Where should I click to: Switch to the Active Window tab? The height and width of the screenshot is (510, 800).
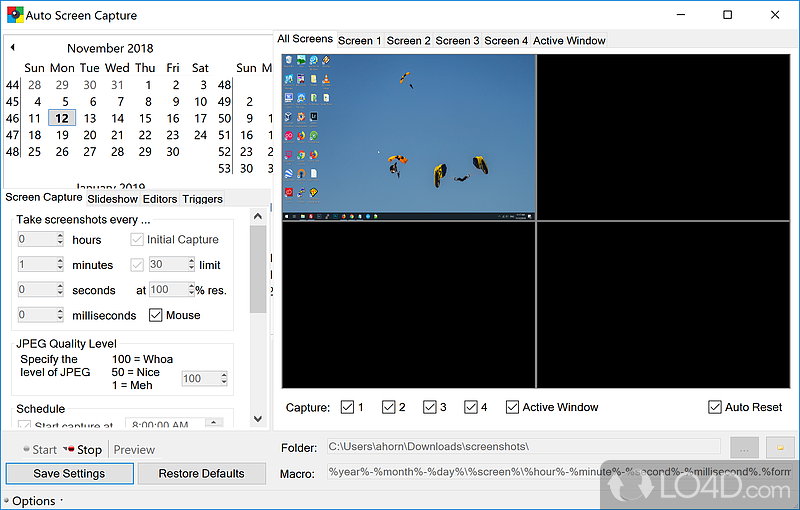tap(569, 41)
